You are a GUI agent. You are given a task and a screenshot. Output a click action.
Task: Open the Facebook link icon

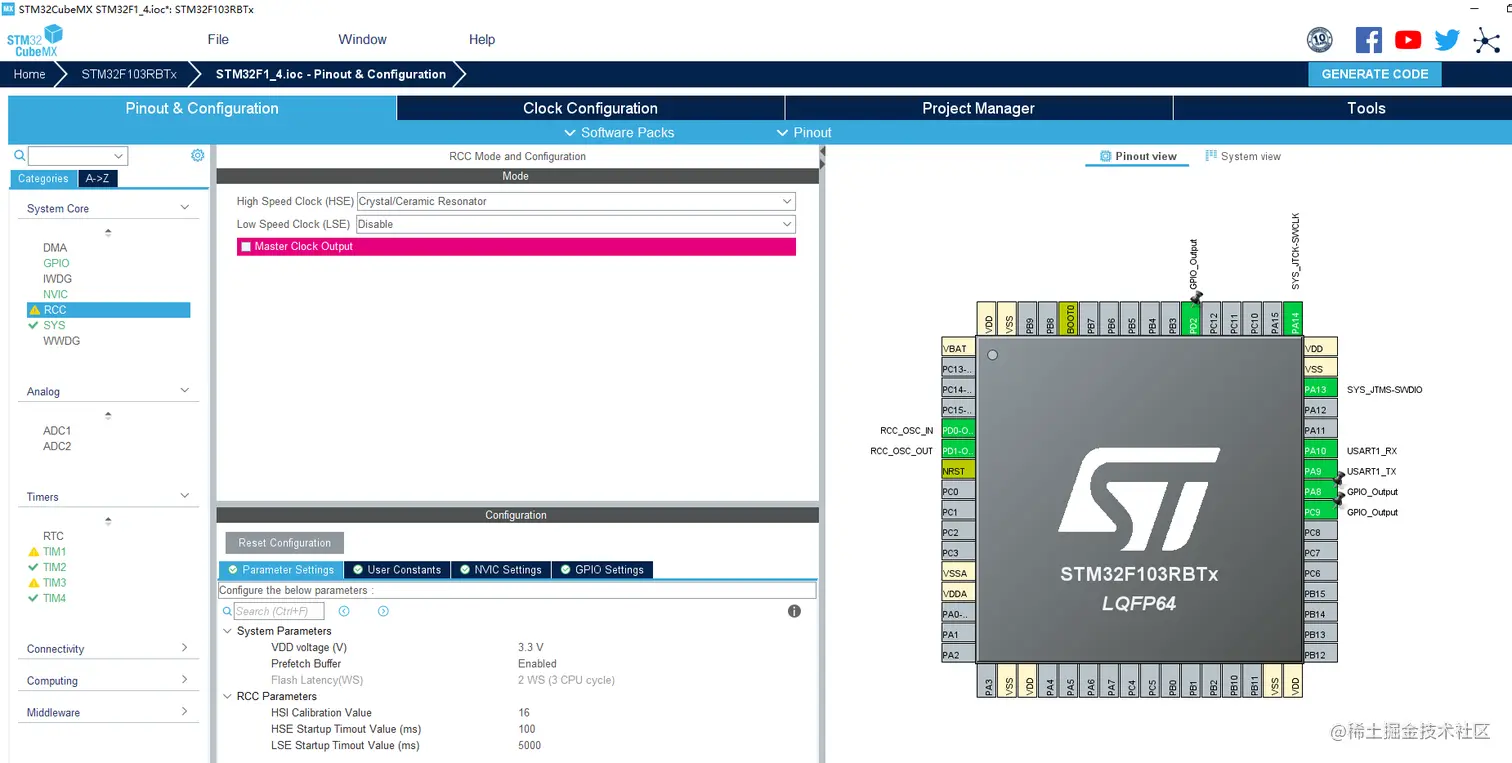(x=1368, y=40)
